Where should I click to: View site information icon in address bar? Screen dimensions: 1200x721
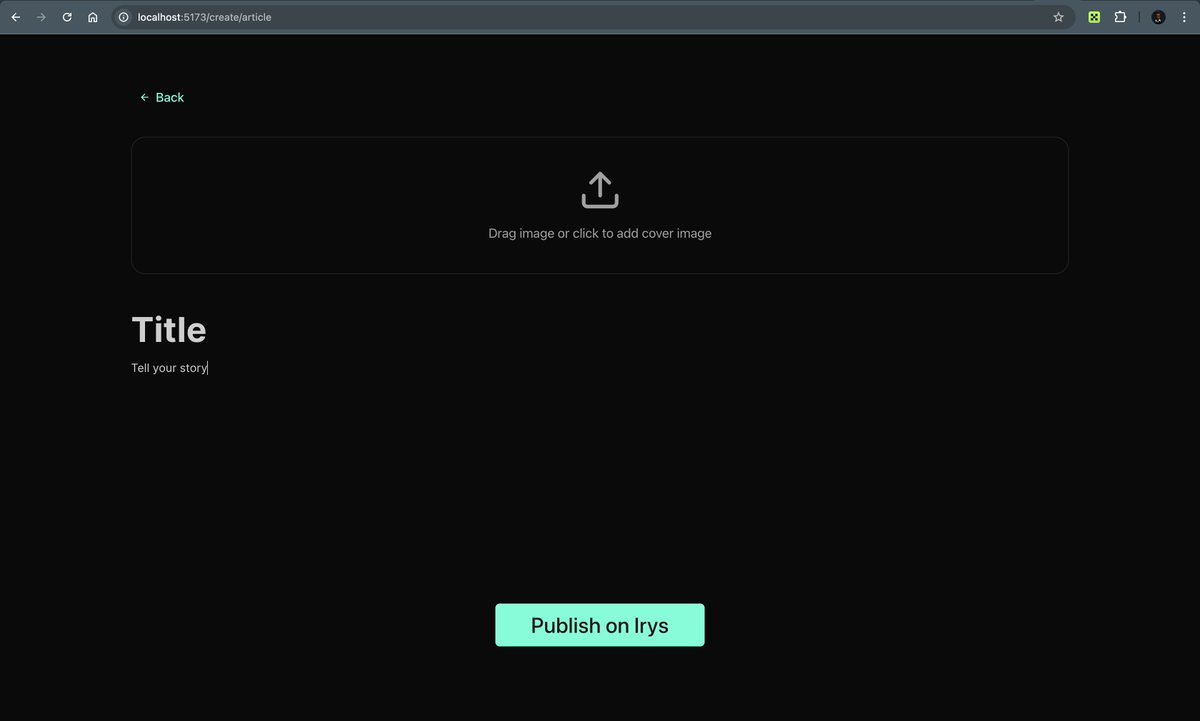point(124,17)
